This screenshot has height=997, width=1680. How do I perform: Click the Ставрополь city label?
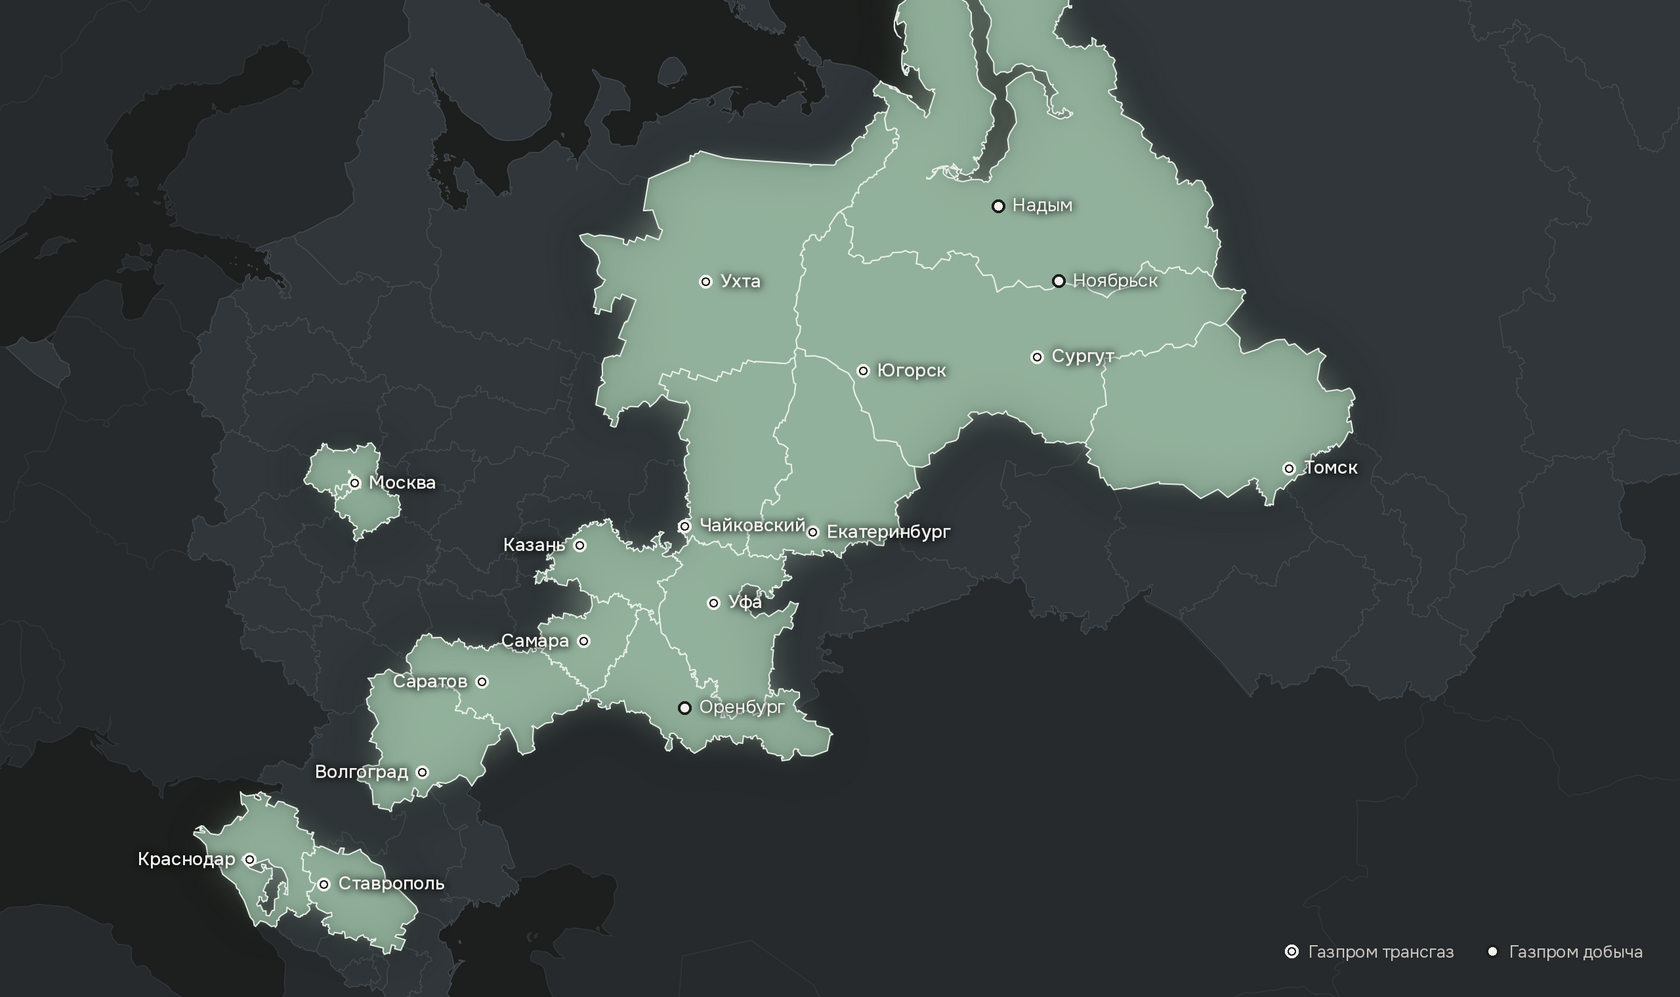392,884
